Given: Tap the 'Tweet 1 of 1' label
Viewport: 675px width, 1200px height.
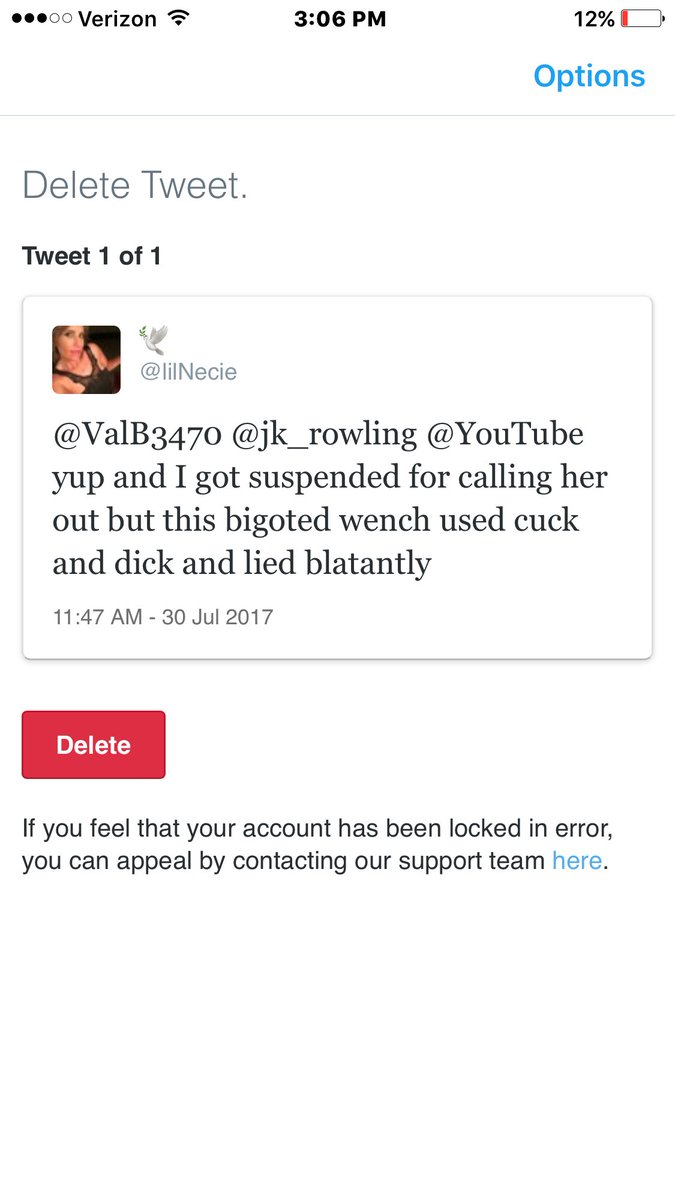Looking at the screenshot, I should pos(92,256).
